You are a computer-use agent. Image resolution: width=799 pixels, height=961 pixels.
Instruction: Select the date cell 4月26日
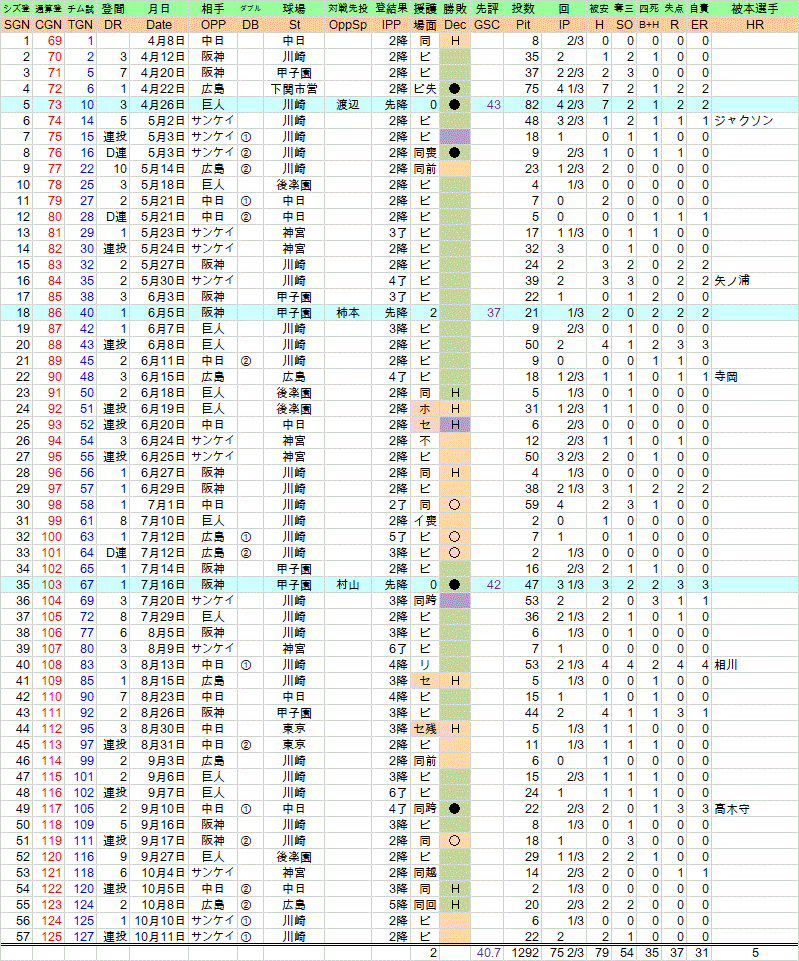(162, 105)
